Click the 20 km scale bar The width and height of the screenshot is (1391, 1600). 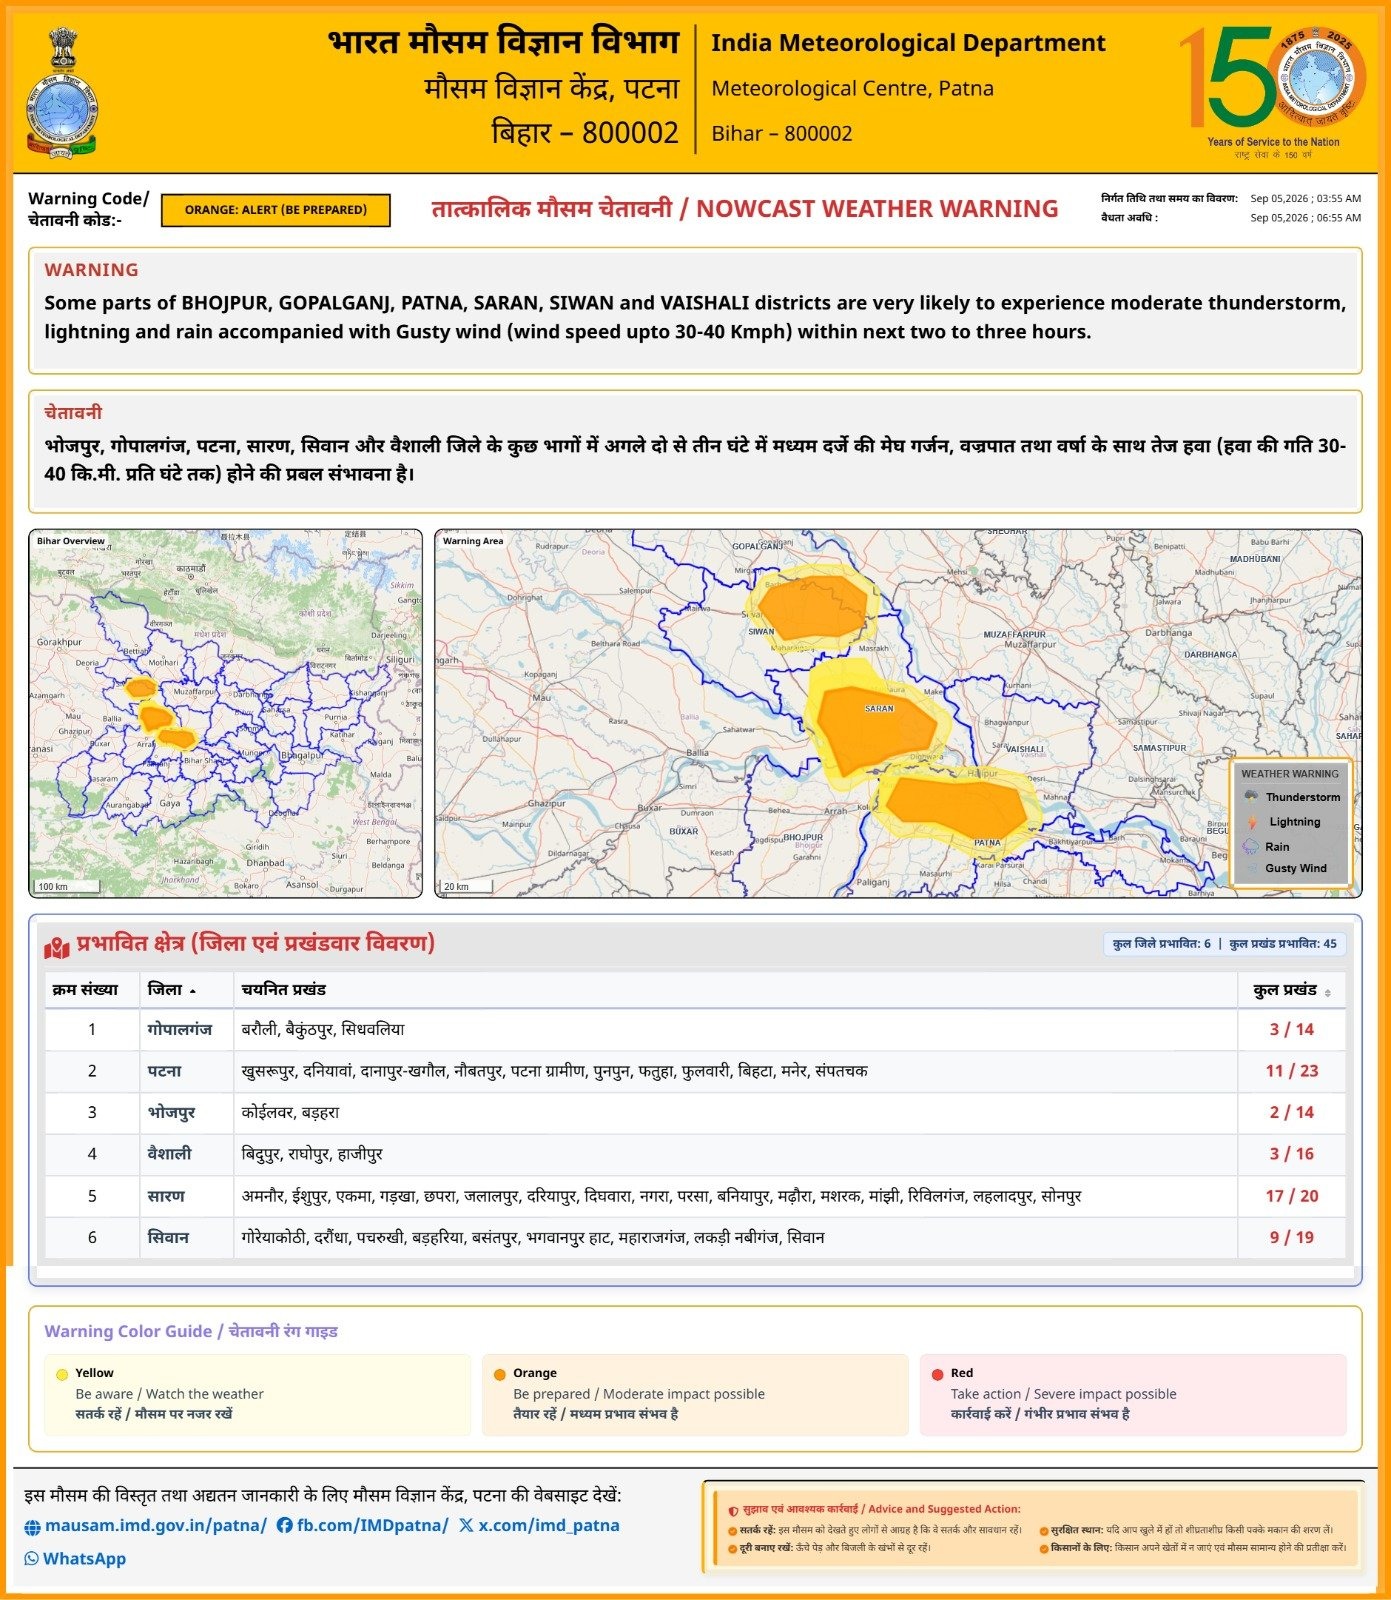coord(466,886)
